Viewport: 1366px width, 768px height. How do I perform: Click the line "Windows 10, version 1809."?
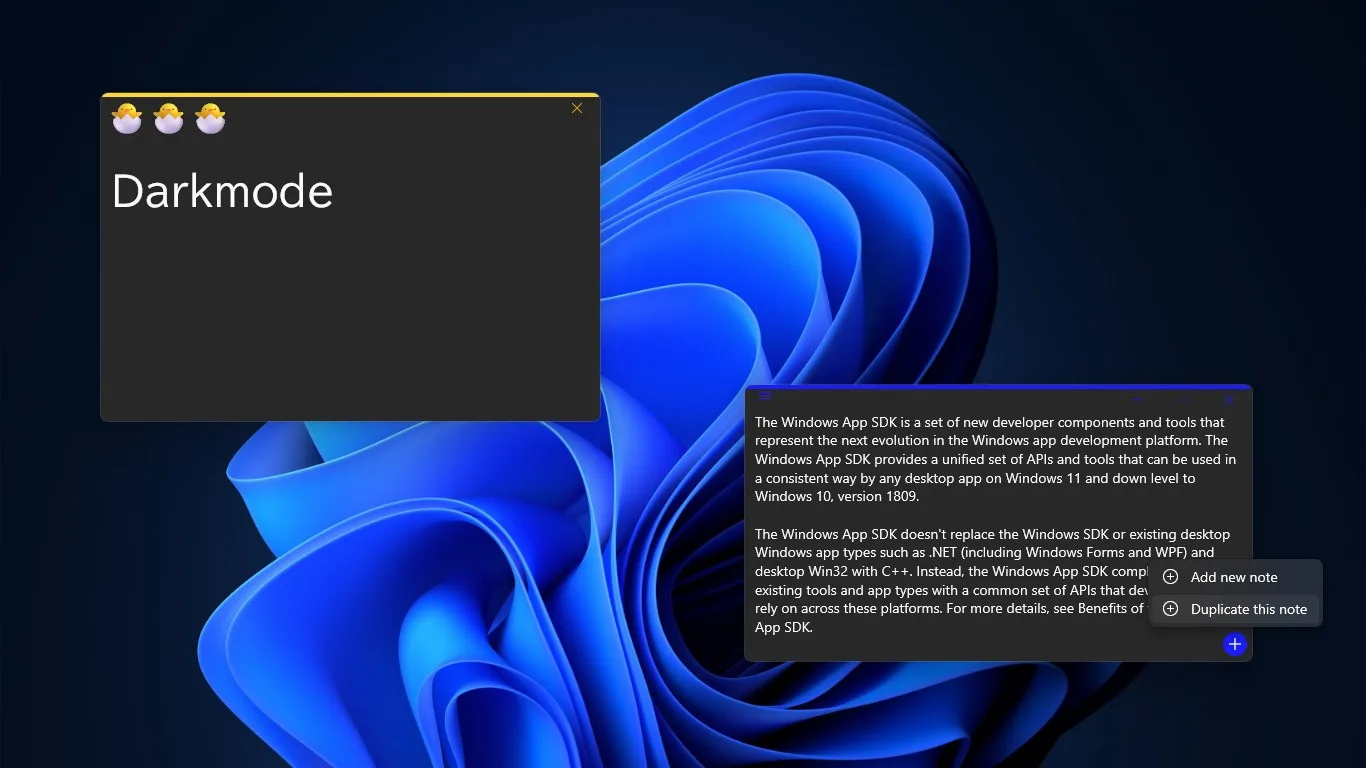(x=837, y=497)
